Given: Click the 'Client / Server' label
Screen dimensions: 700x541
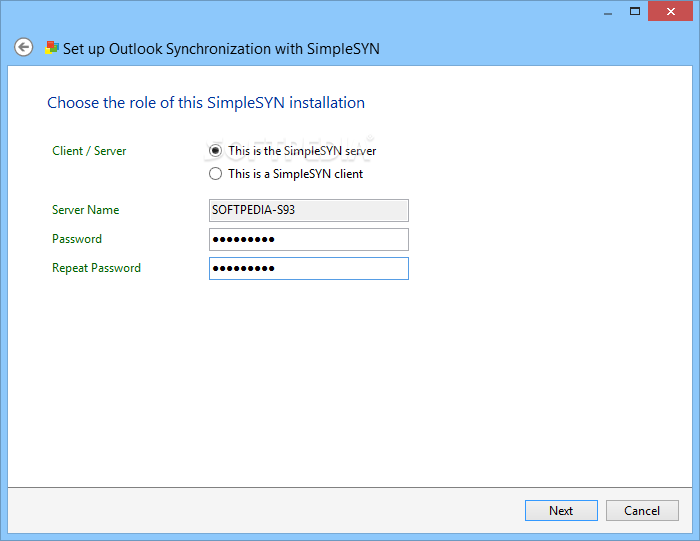Looking at the screenshot, I should point(89,151).
